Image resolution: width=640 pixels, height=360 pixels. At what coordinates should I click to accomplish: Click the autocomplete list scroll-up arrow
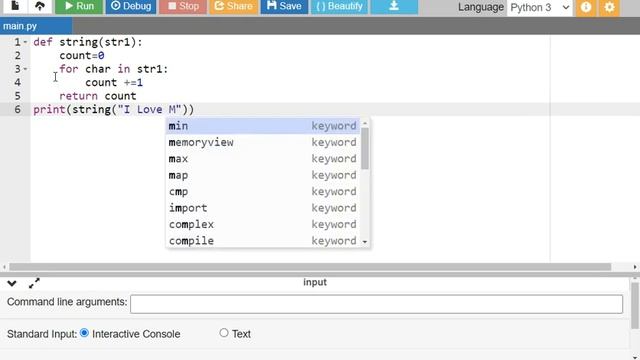[x=365, y=123]
